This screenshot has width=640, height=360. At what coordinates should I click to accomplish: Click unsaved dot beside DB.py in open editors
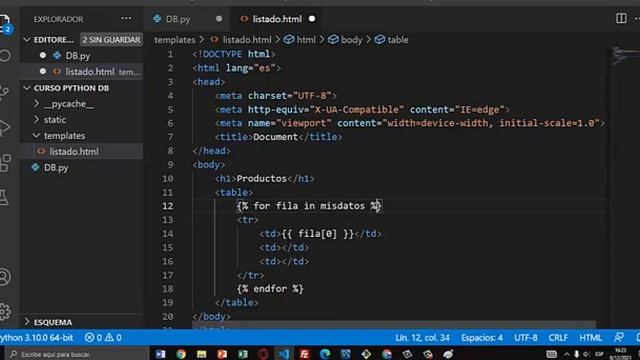pos(43,55)
